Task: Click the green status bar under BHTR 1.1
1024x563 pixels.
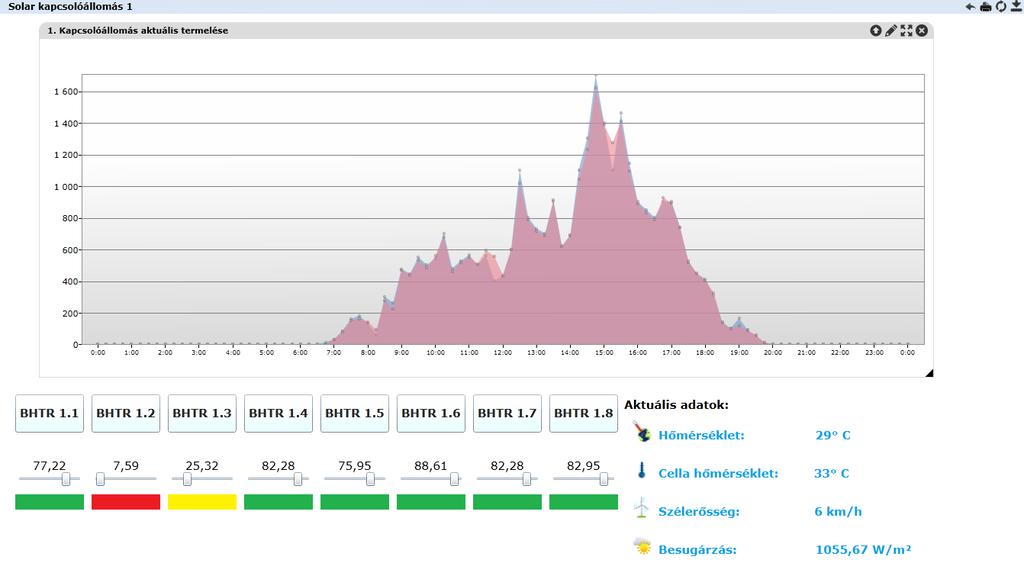Action: tap(50, 502)
